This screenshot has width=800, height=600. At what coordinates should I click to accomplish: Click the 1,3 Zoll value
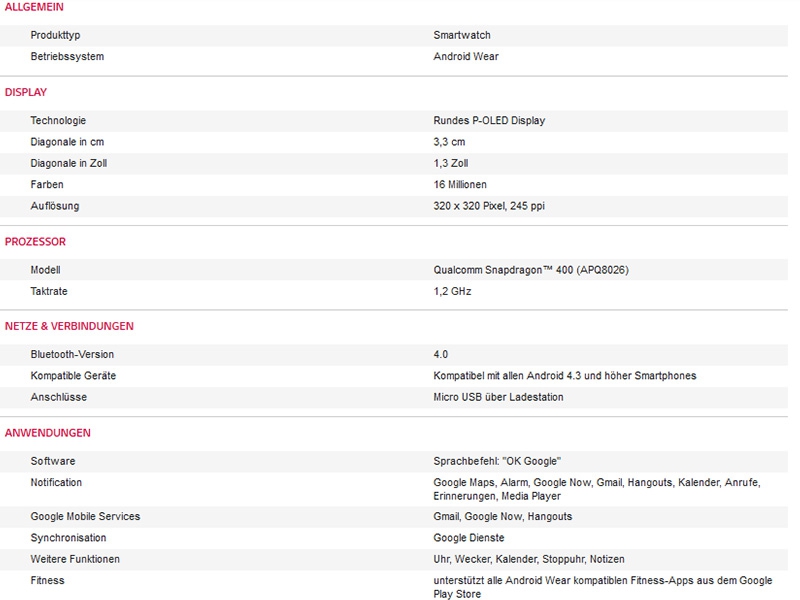click(451, 163)
